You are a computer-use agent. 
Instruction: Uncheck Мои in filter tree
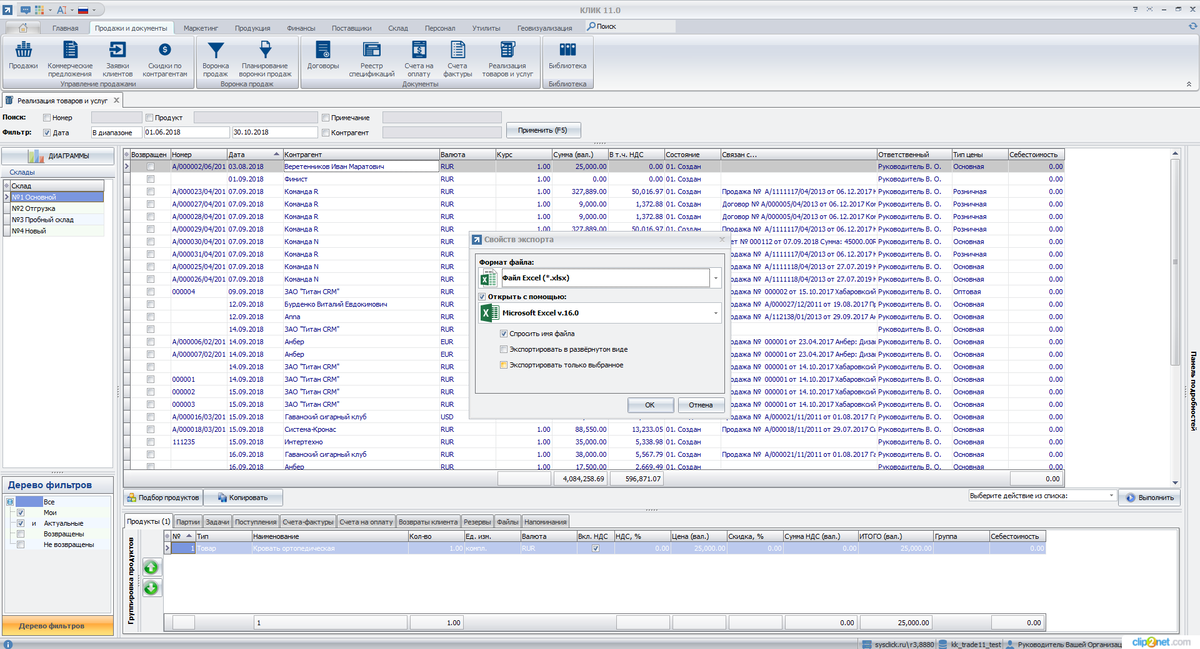(x=20, y=512)
